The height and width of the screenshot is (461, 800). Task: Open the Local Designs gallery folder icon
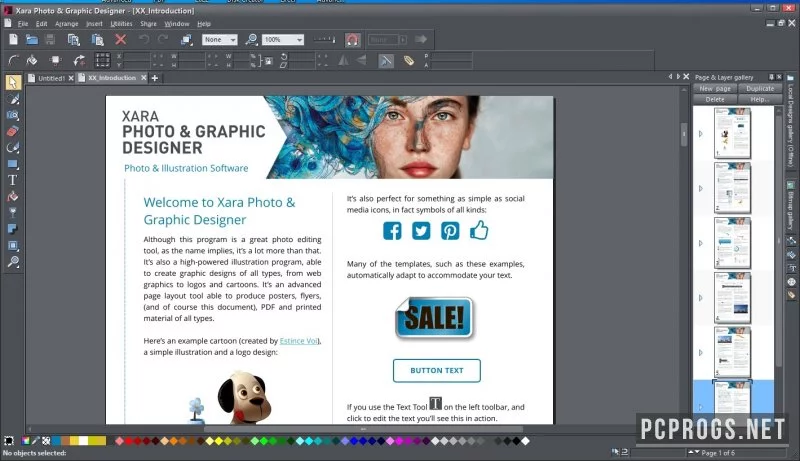pyautogui.click(x=790, y=78)
